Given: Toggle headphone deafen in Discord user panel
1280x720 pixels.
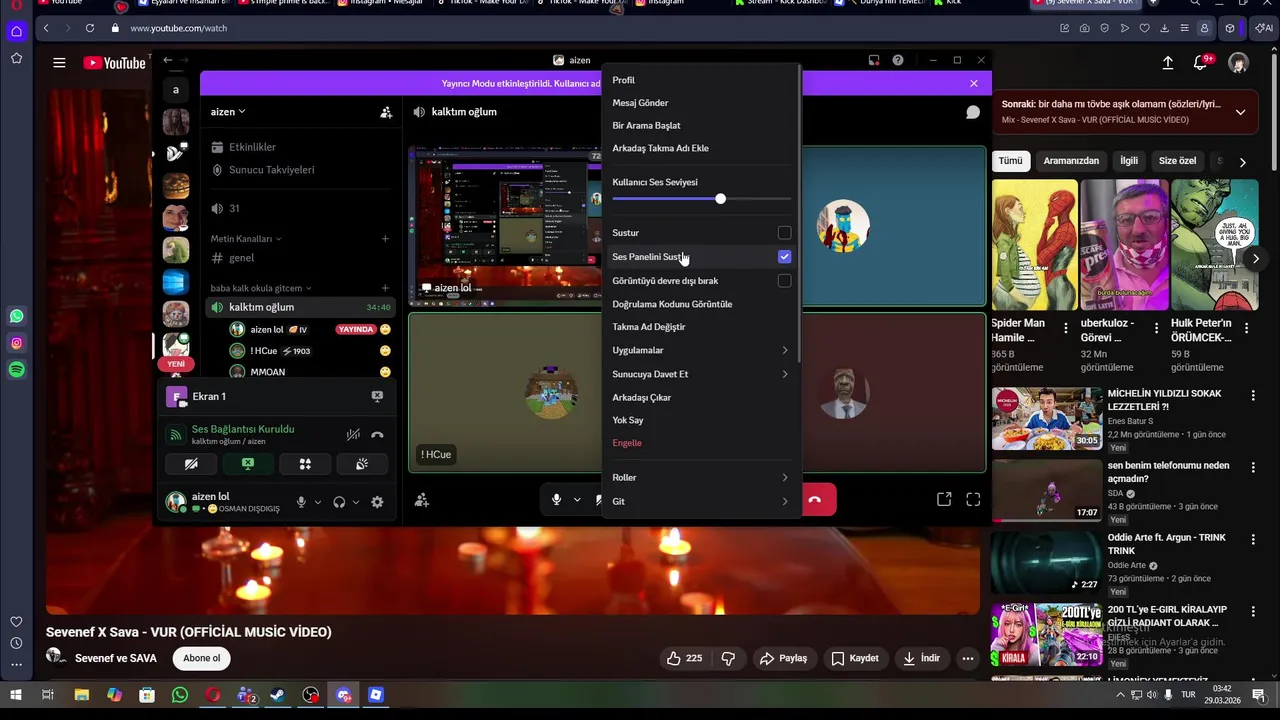Looking at the screenshot, I should click(339, 502).
